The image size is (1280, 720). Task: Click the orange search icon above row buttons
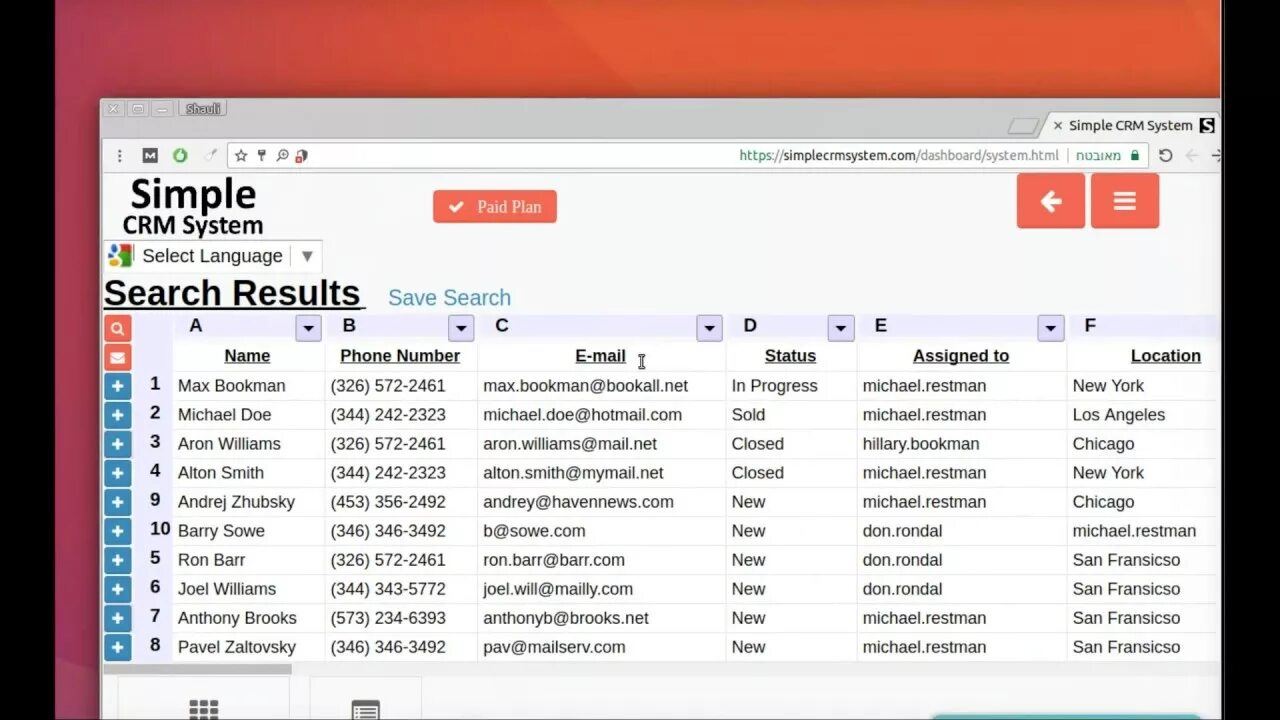click(x=117, y=328)
